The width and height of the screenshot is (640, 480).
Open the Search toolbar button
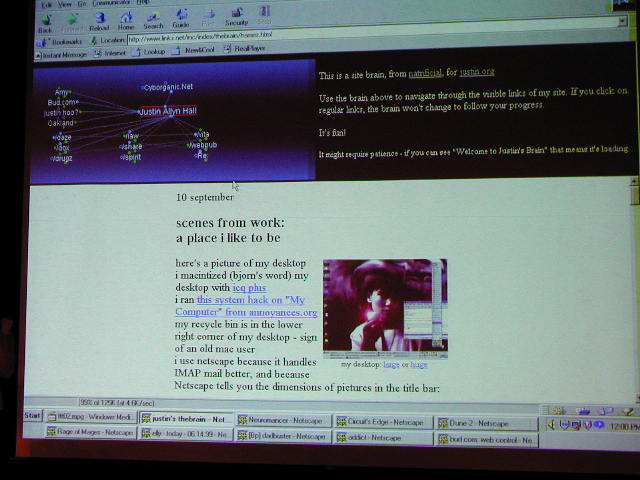[153, 21]
